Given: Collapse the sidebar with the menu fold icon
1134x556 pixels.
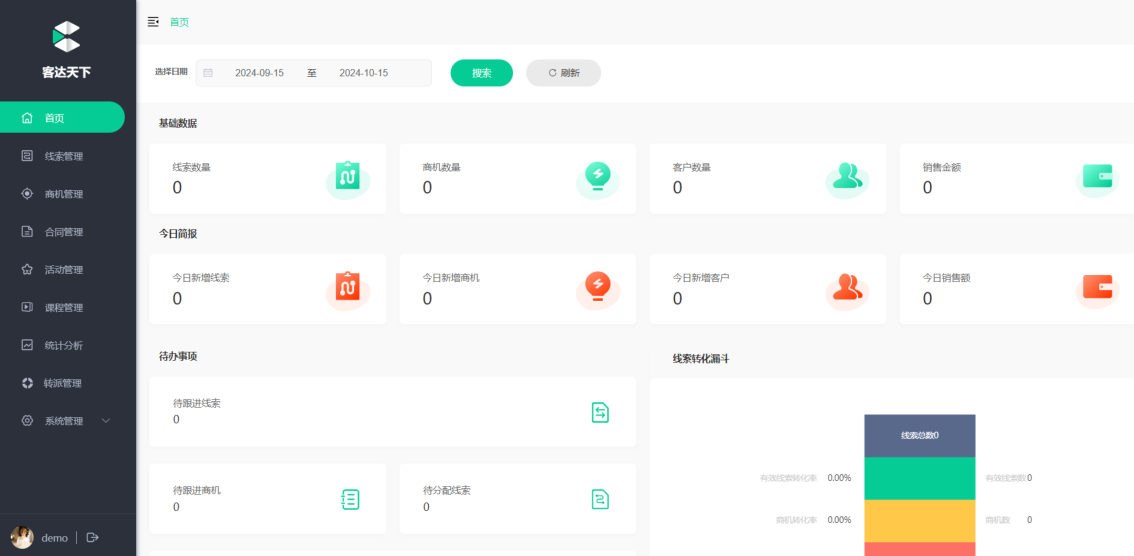Looking at the screenshot, I should 153,22.
